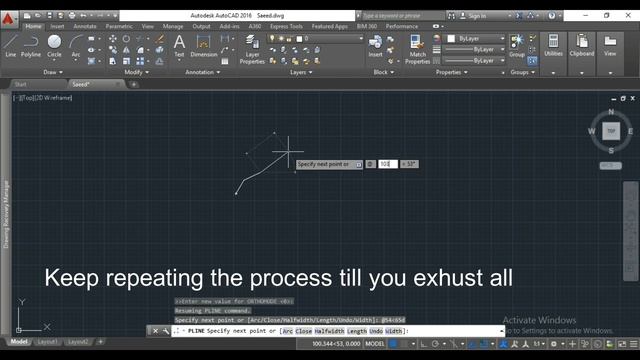Expand the Modify panel
Viewport: 640px width, 360px height.
pyautogui.click(x=136, y=72)
